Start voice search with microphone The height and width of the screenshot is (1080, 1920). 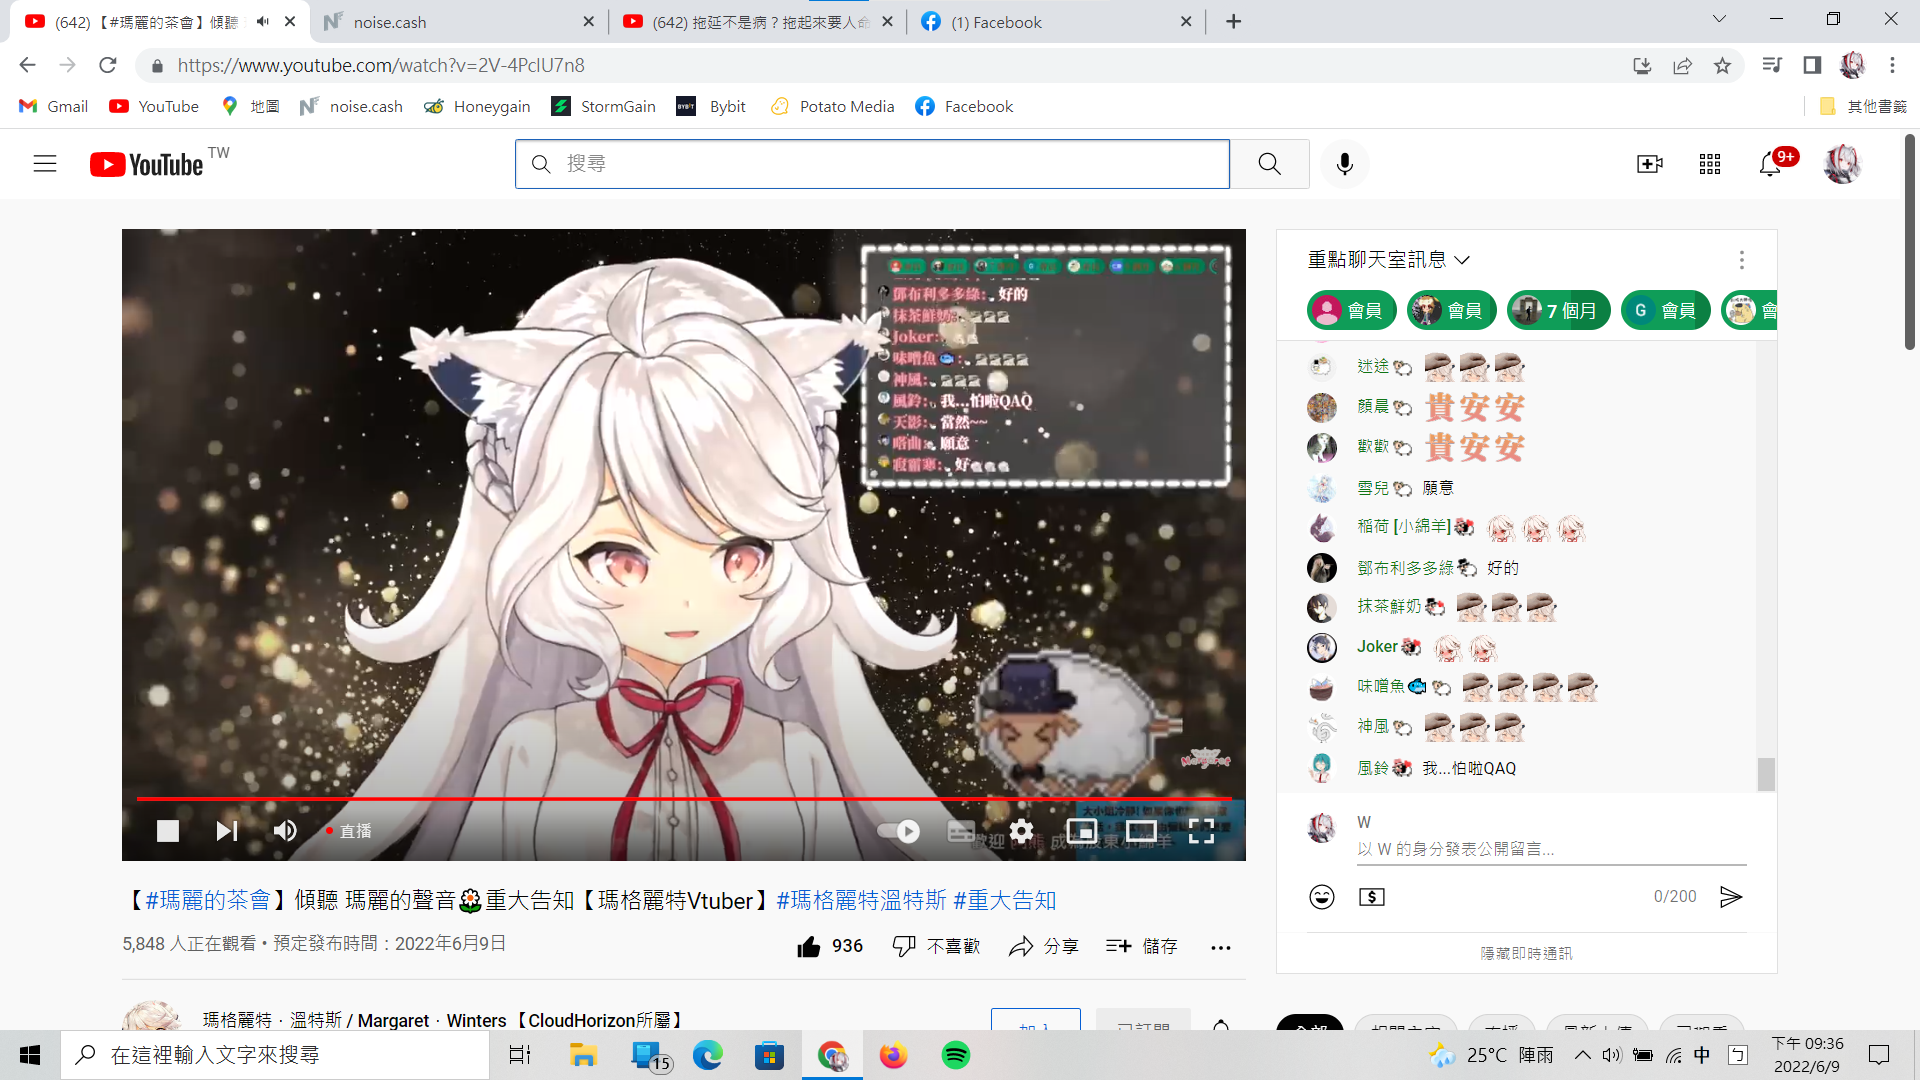click(x=1345, y=164)
